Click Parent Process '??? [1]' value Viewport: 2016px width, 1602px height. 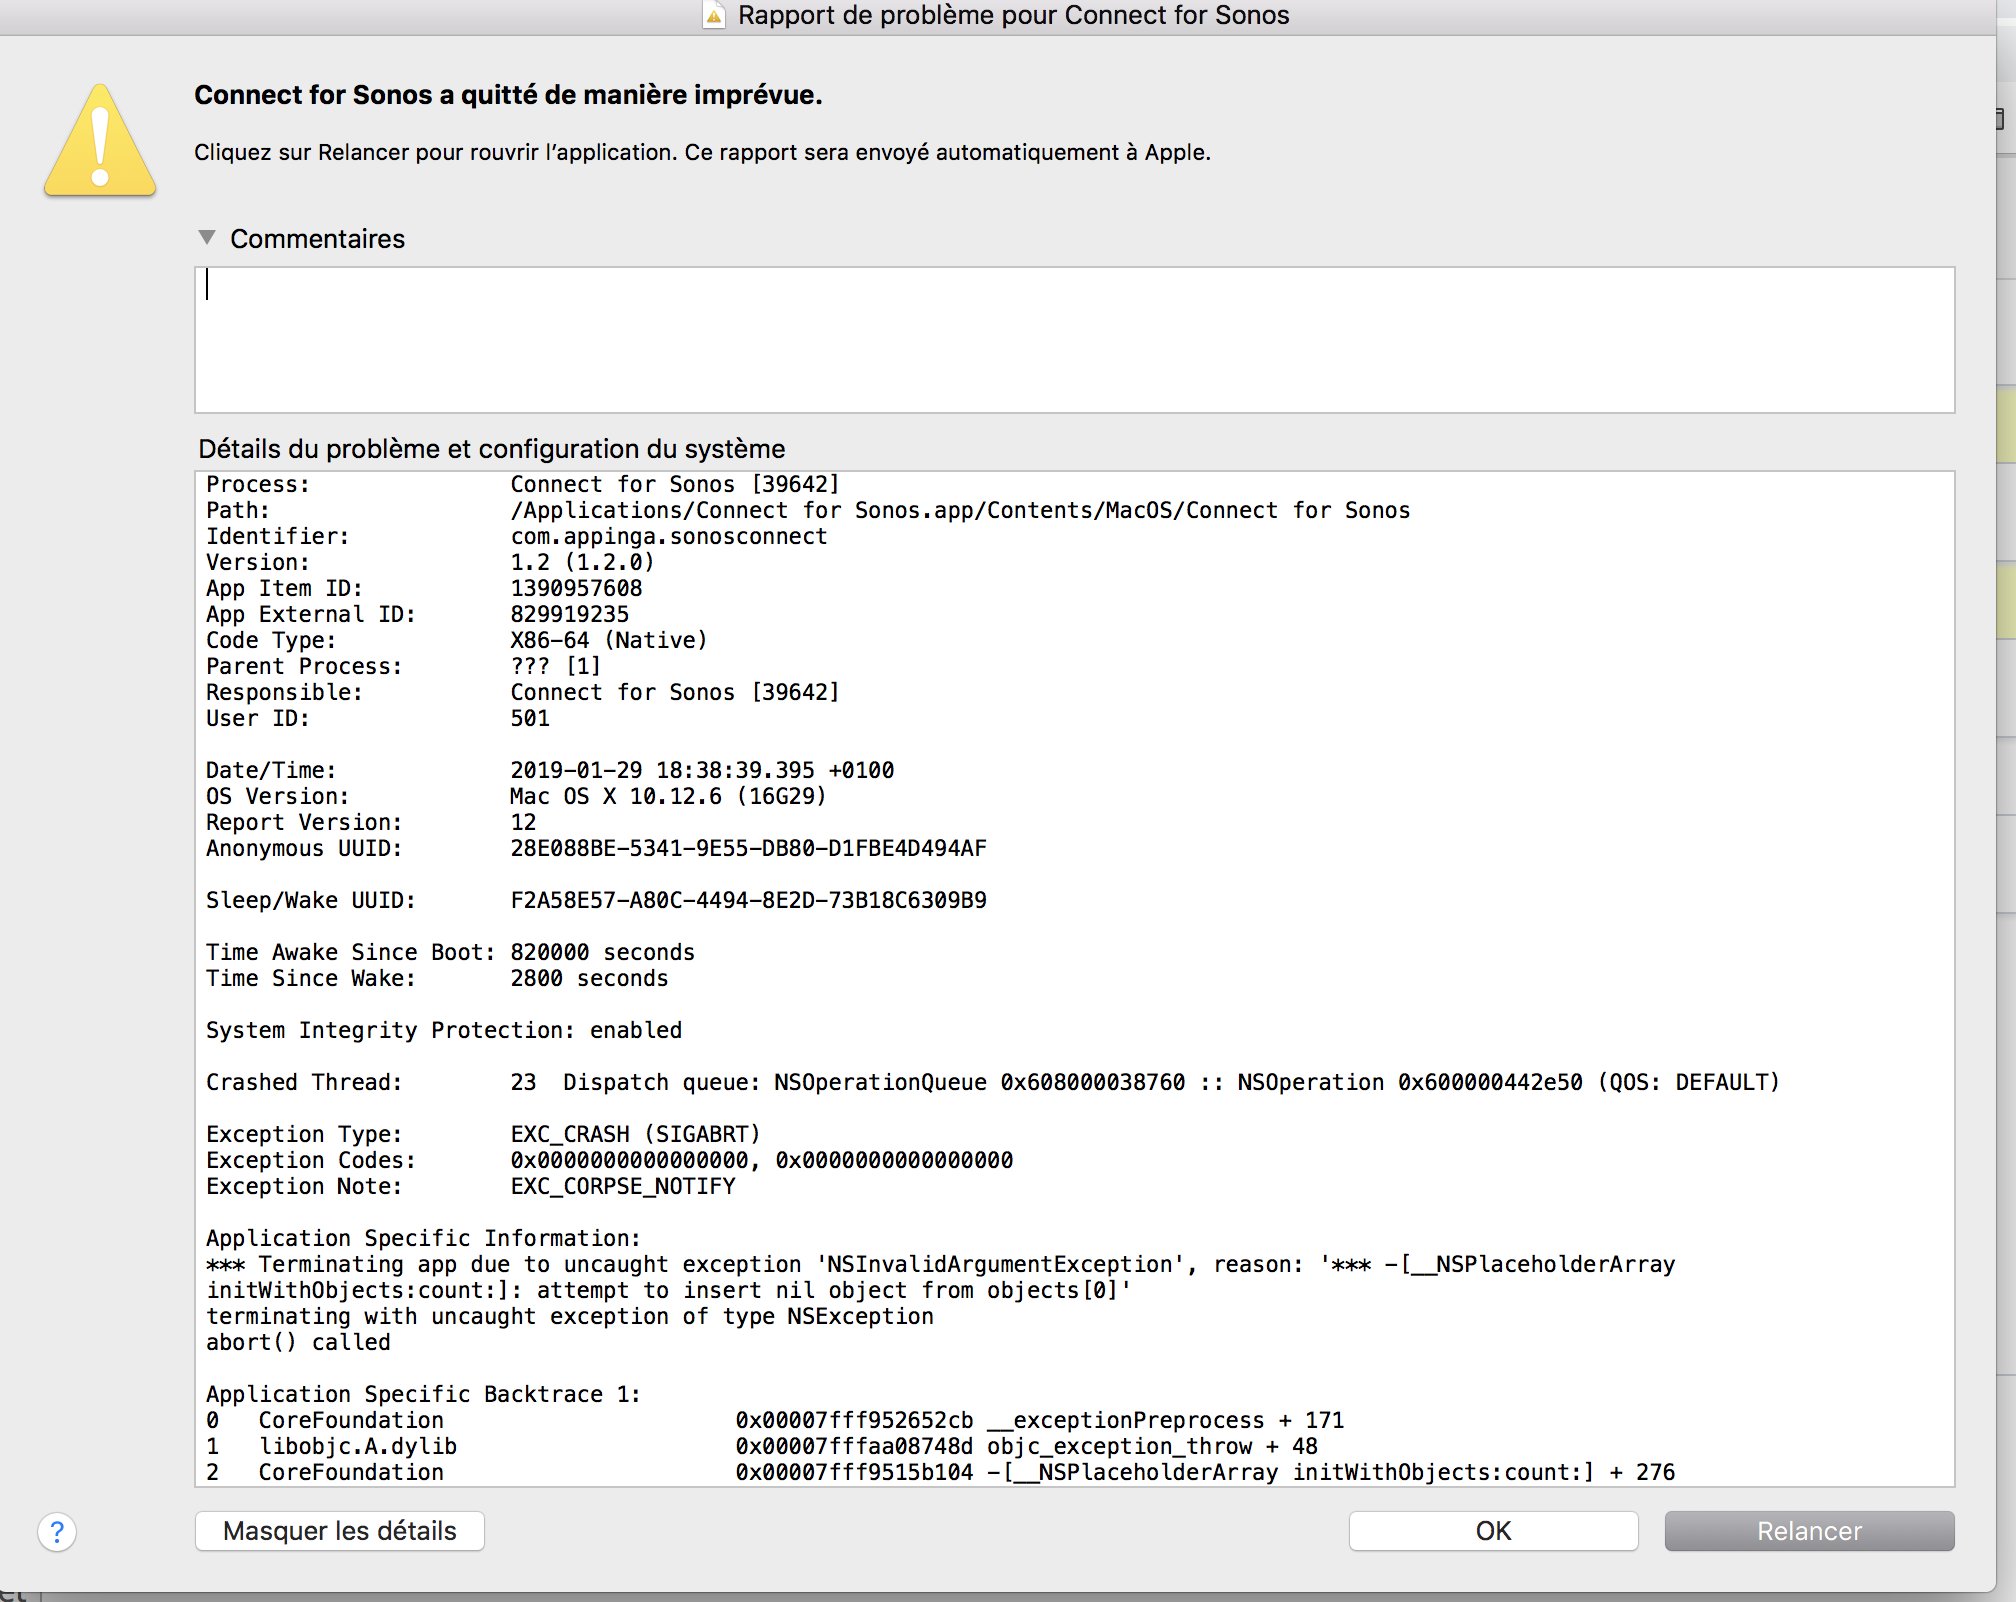pos(556,666)
